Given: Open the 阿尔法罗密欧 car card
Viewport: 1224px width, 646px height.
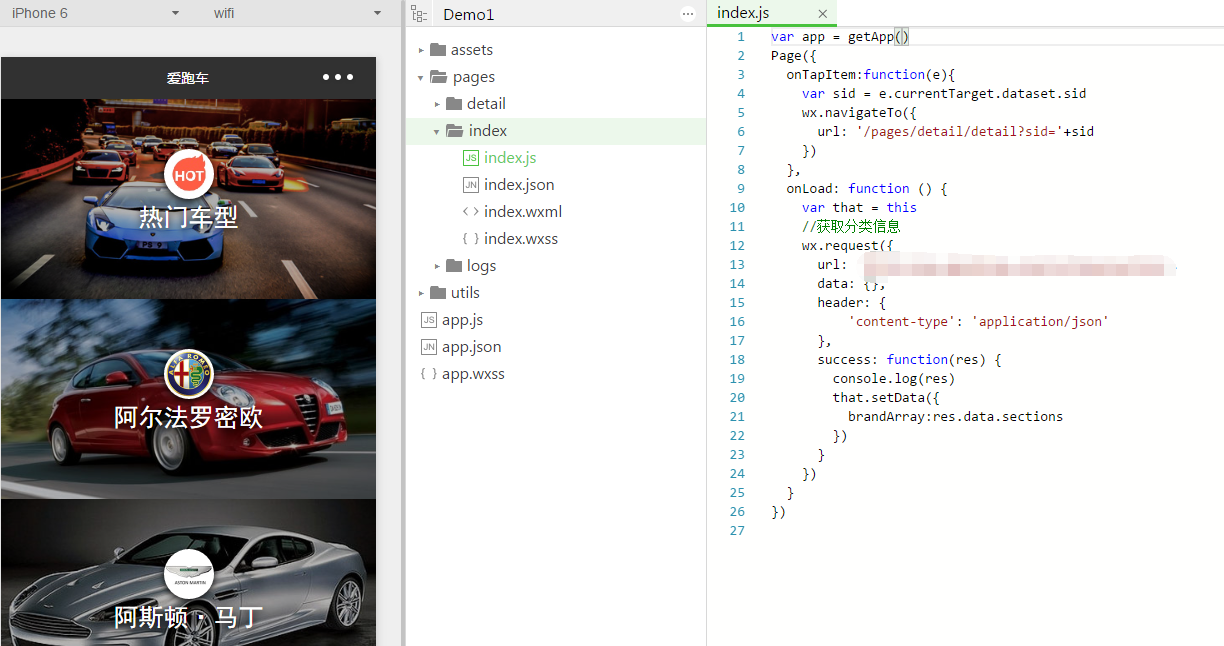Looking at the screenshot, I should point(189,399).
